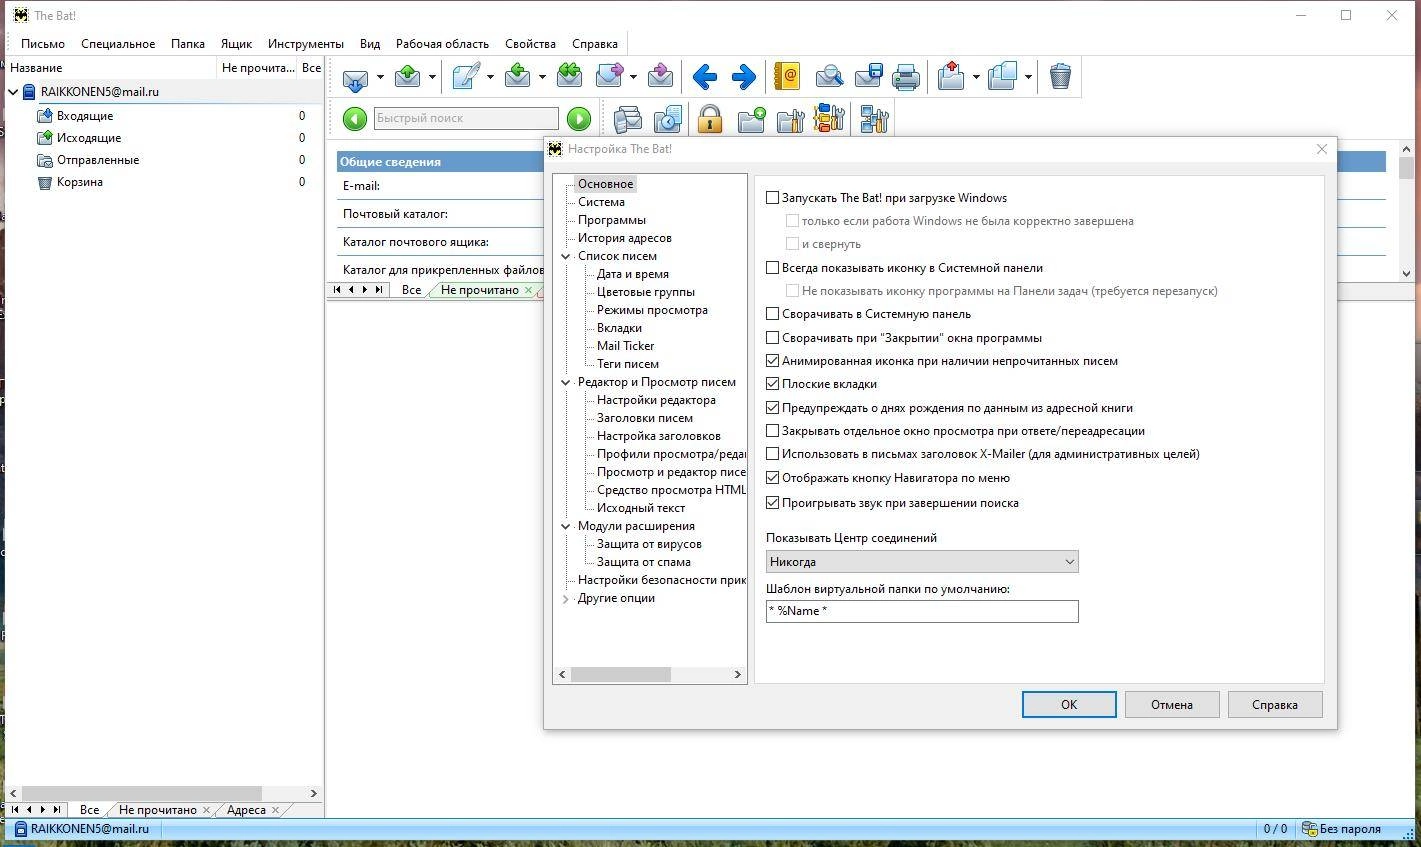Click the Copy to folder icon
The height and width of the screenshot is (847, 1421).
(1002, 77)
